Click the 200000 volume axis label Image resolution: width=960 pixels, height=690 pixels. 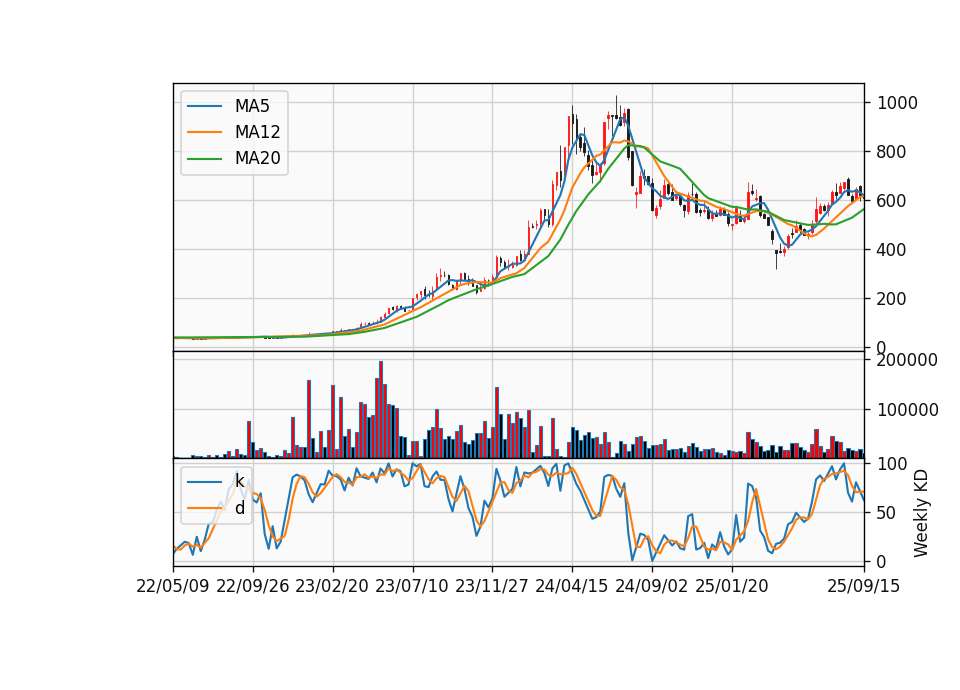(x=907, y=360)
